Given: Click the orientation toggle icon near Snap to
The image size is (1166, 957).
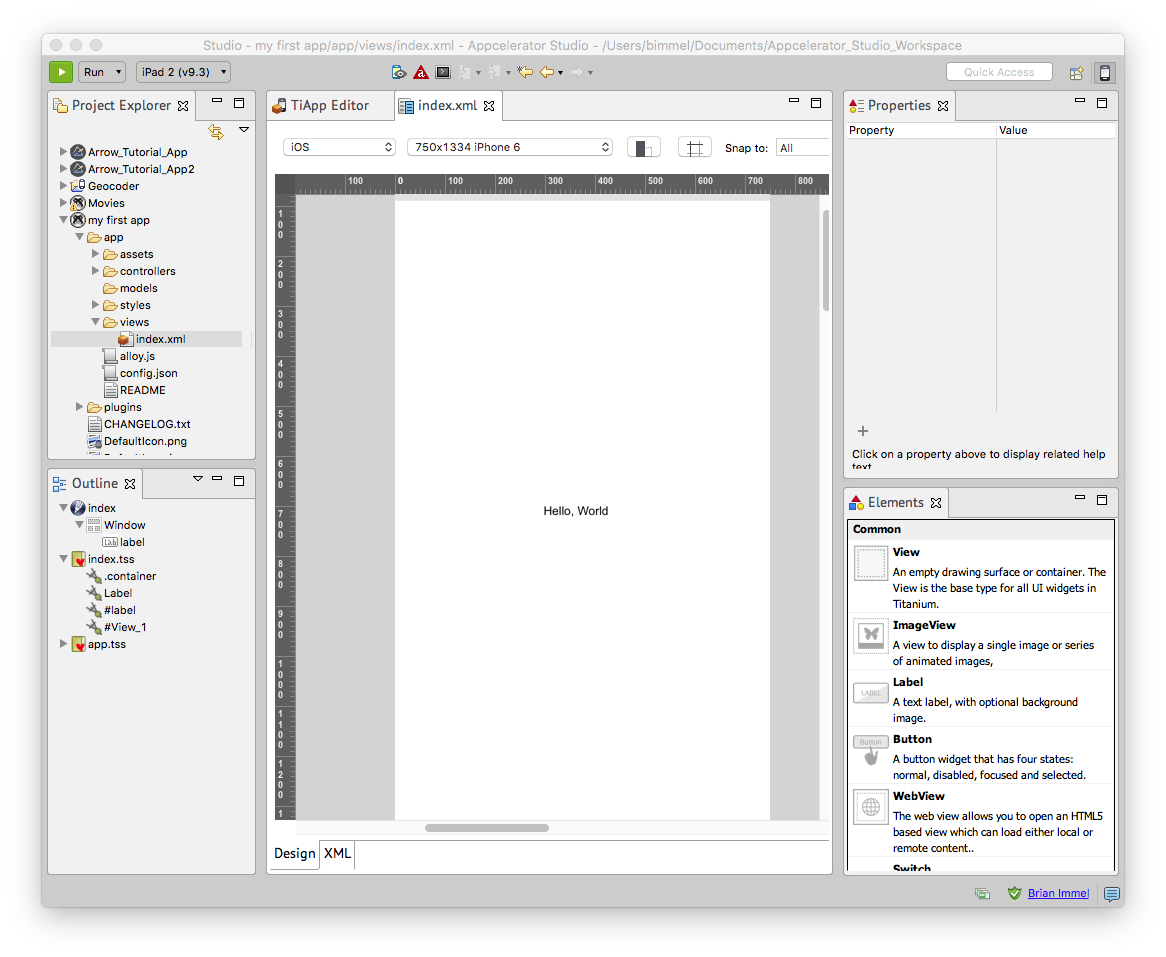Looking at the screenshot, I should pyautogui.click(x=643, y=146).
